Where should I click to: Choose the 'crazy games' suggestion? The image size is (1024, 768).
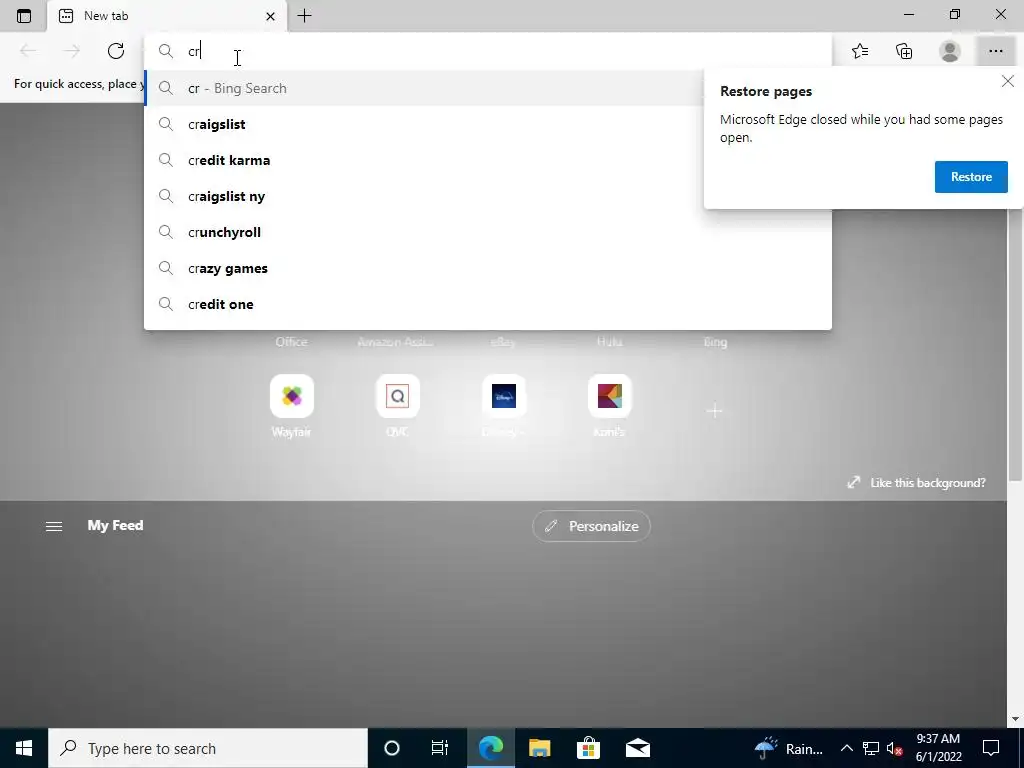point(487,268)
